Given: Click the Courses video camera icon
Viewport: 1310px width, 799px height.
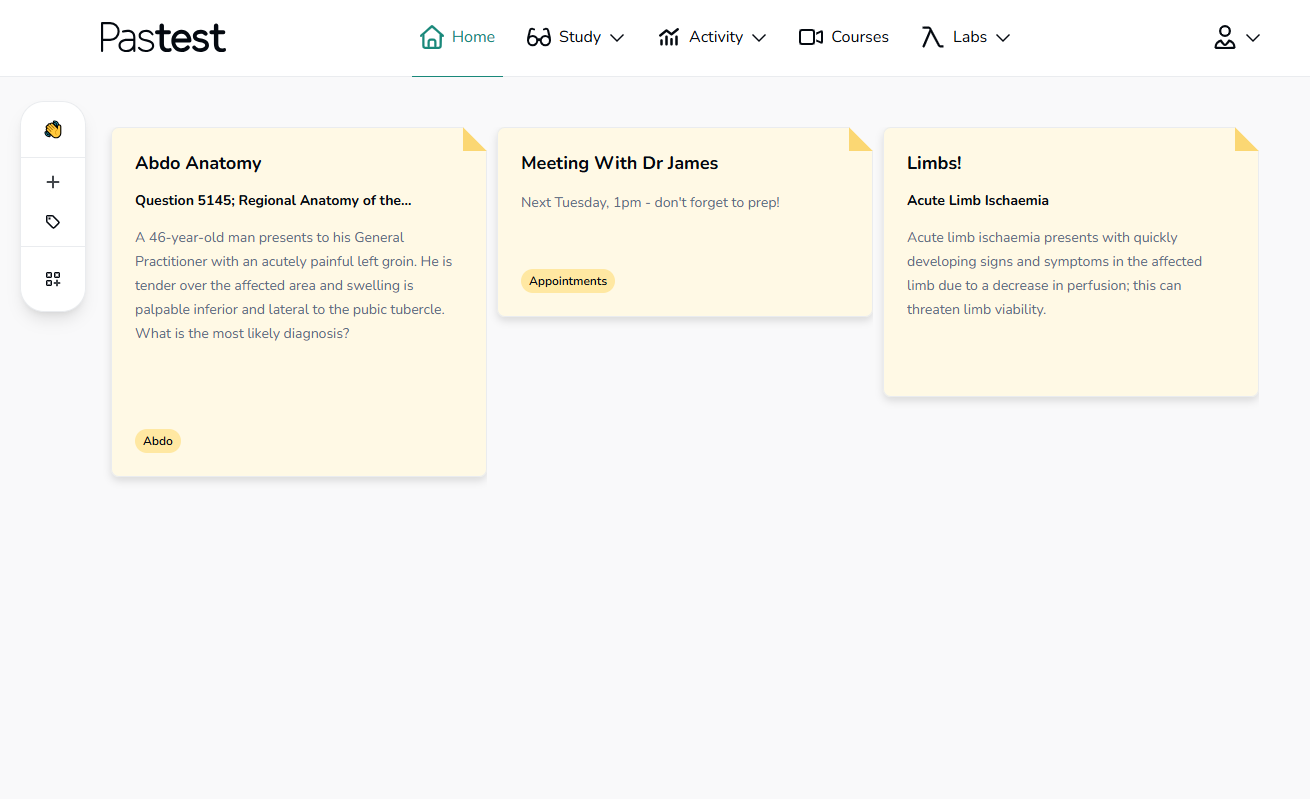Looking at the screenshot, I should pyautogui.click(x=810, y=38).
